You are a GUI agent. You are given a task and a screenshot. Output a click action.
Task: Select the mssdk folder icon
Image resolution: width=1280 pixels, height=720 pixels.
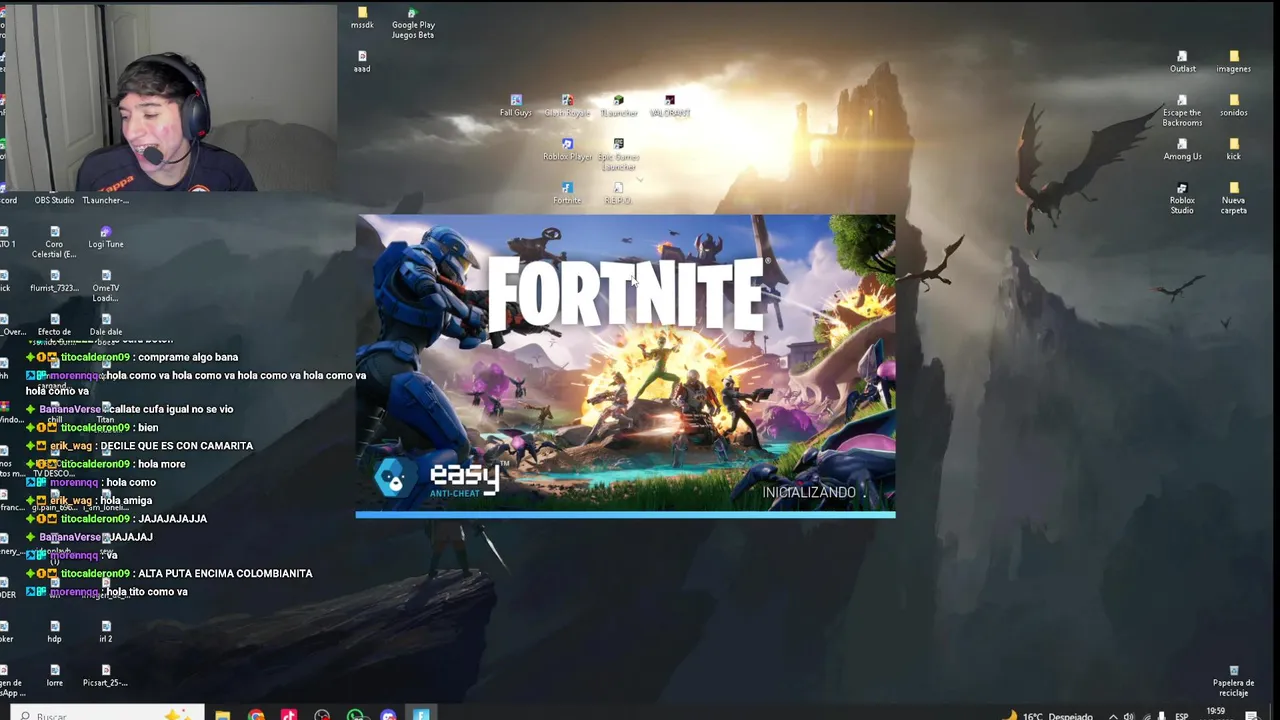pos(362,18)
